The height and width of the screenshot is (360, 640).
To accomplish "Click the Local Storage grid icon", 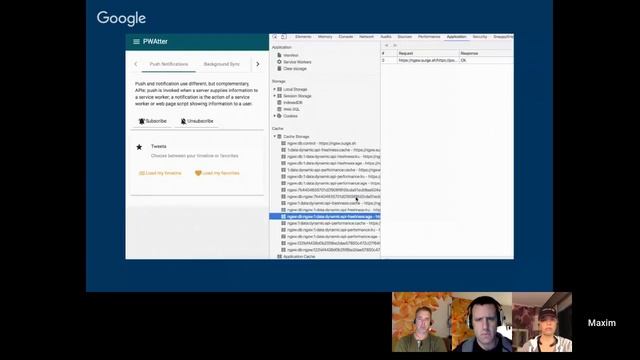I will (x=280, y=89).
